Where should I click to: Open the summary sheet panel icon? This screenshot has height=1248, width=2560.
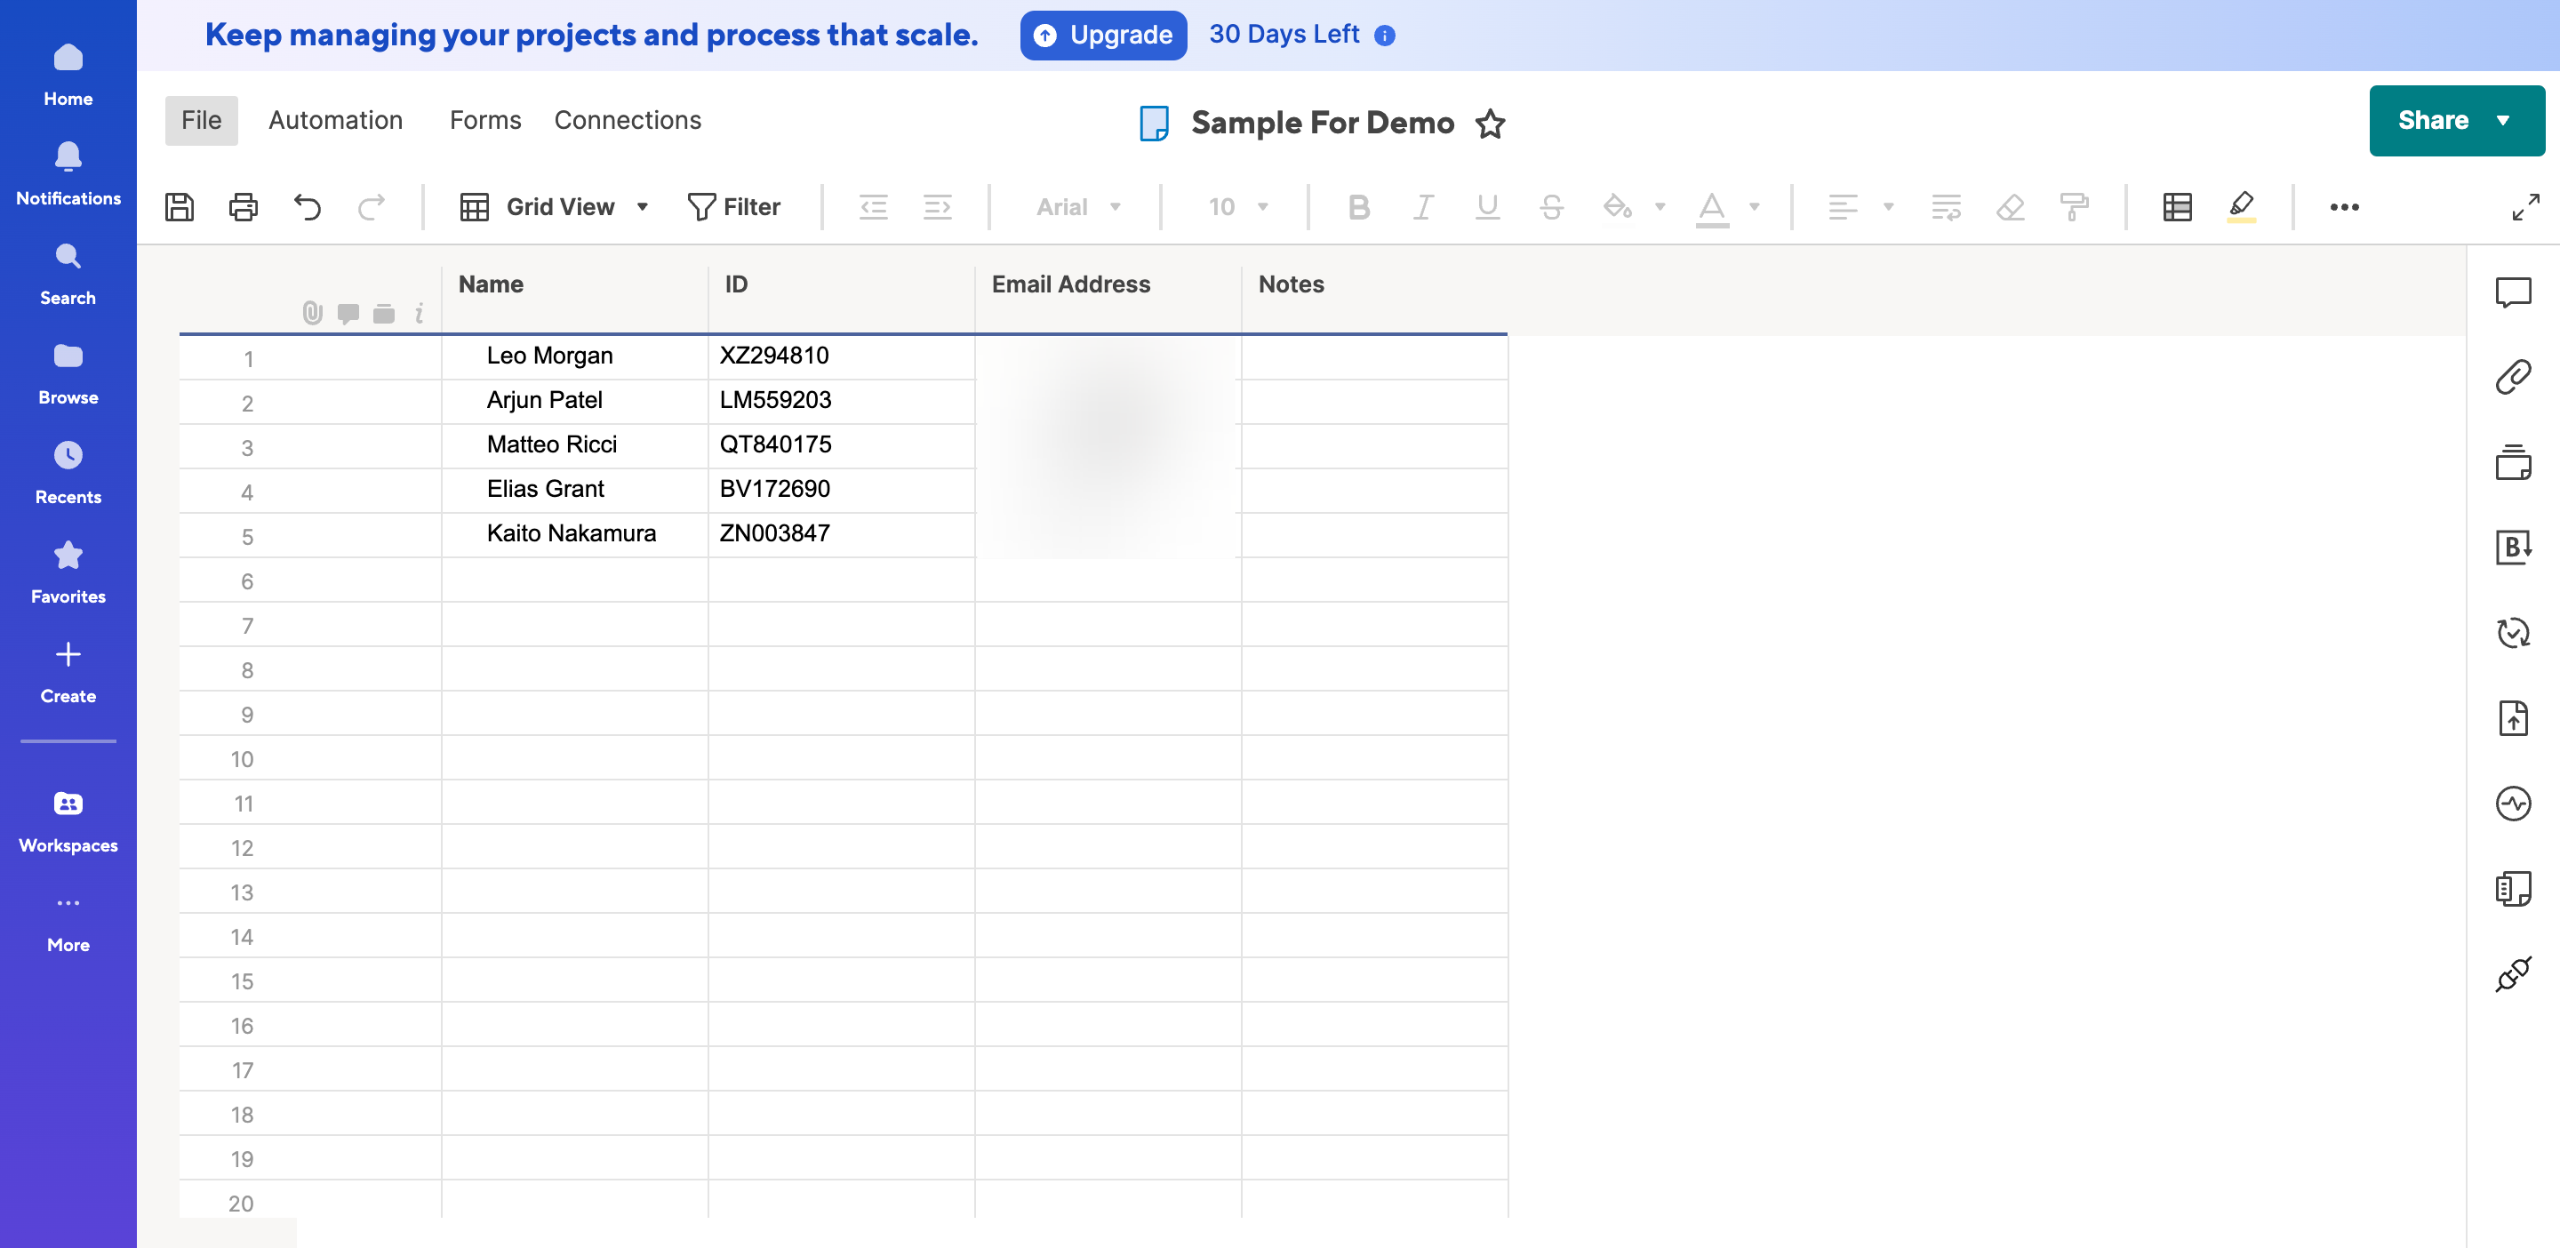(2513, 888)
